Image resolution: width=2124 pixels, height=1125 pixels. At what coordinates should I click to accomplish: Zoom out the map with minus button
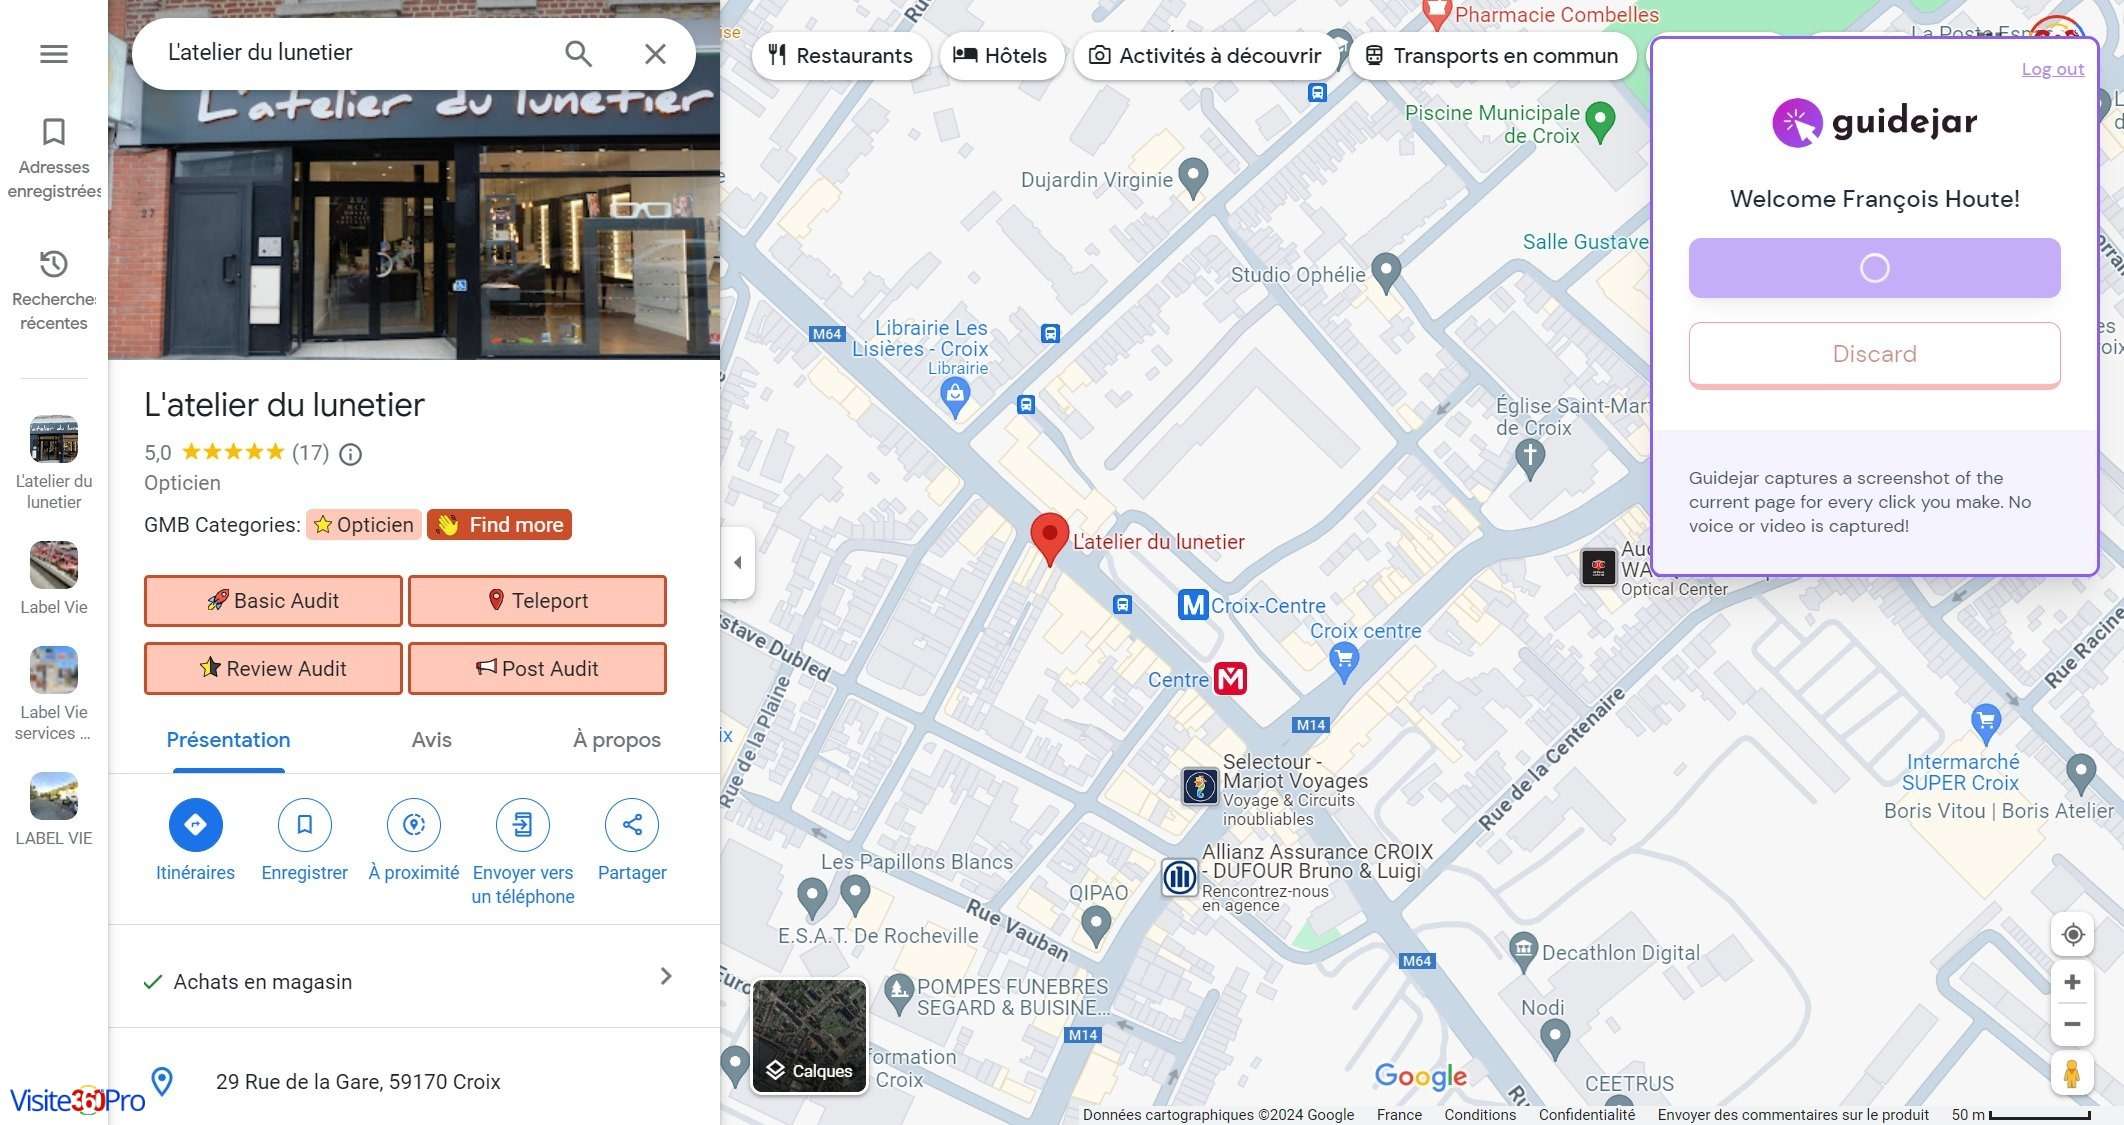tap(2073, 1024)
